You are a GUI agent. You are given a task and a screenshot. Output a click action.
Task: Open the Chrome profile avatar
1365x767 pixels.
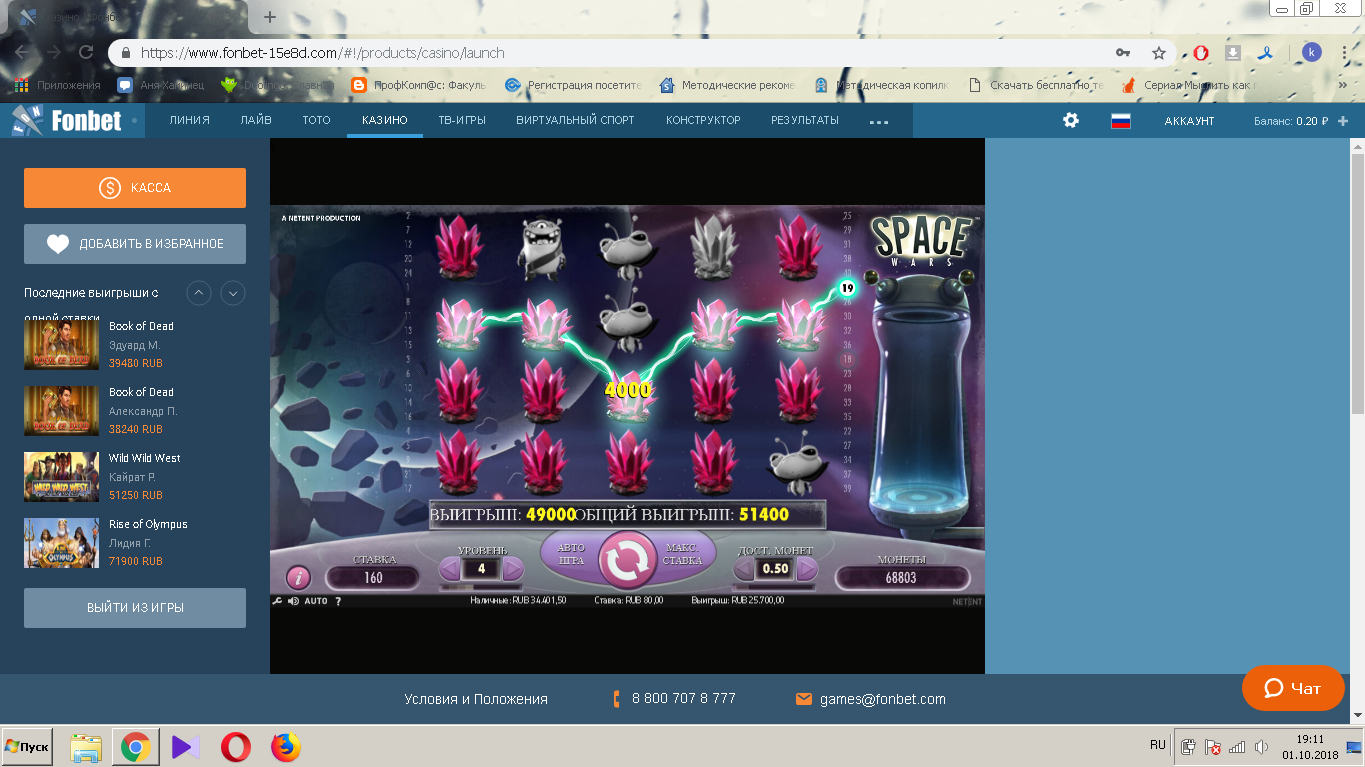(1311, 52)
